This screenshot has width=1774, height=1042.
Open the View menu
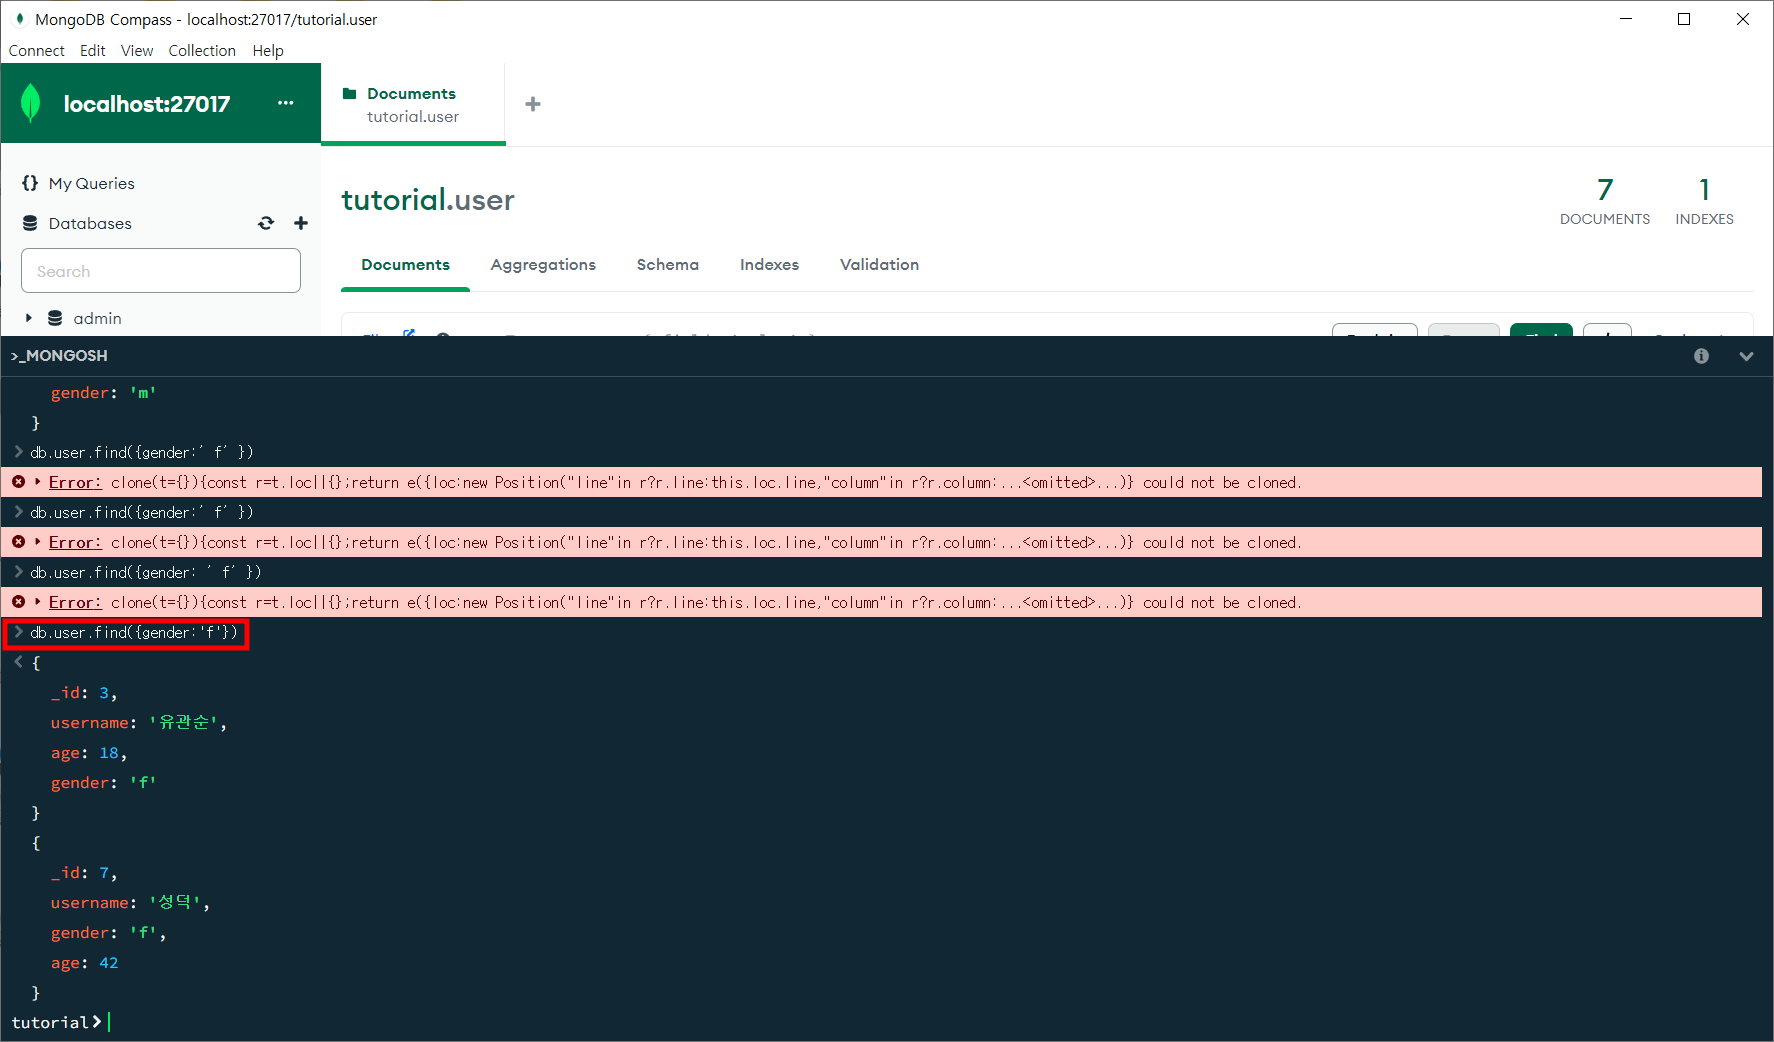pyautogui.click(x=137, y=50)
